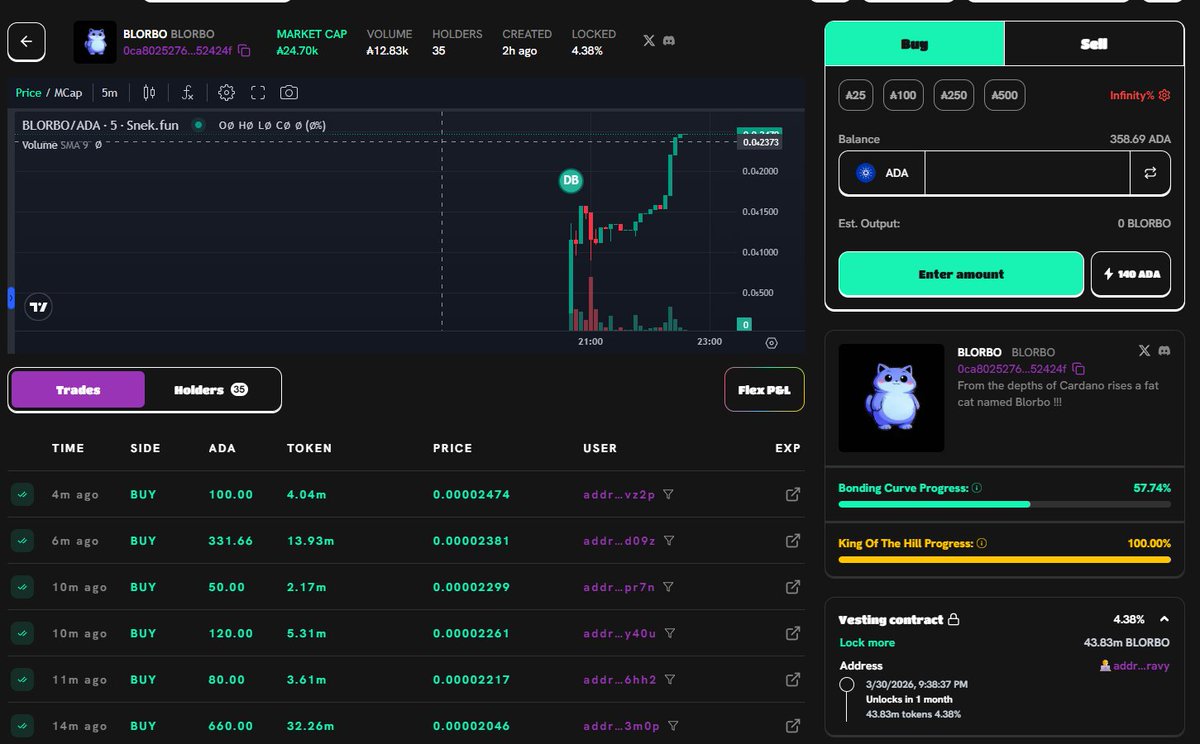This screenshot has width=1200, height=744.
Task: Click the BLORBO token avatar in header
Action: [x=96, y=42]
